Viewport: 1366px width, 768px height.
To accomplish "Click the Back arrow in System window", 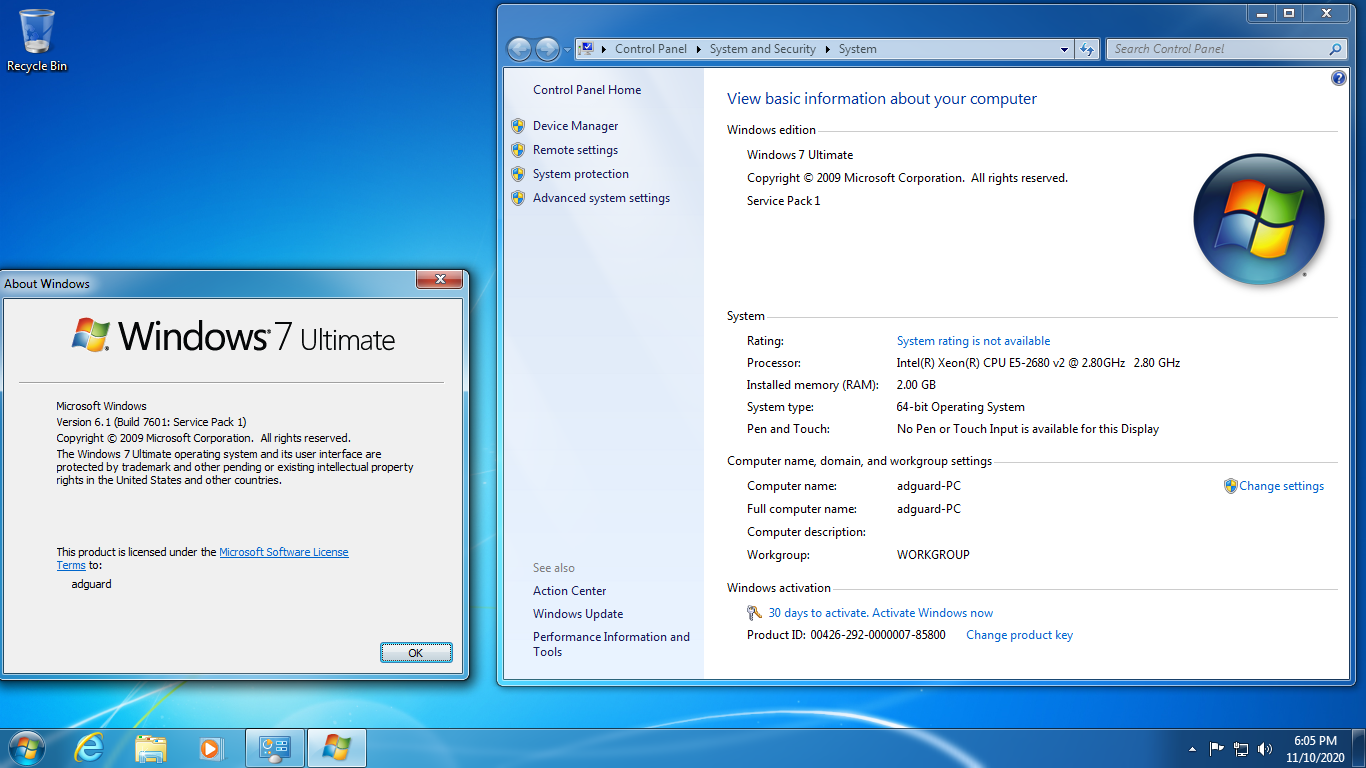I will click(x=519, y=49).
